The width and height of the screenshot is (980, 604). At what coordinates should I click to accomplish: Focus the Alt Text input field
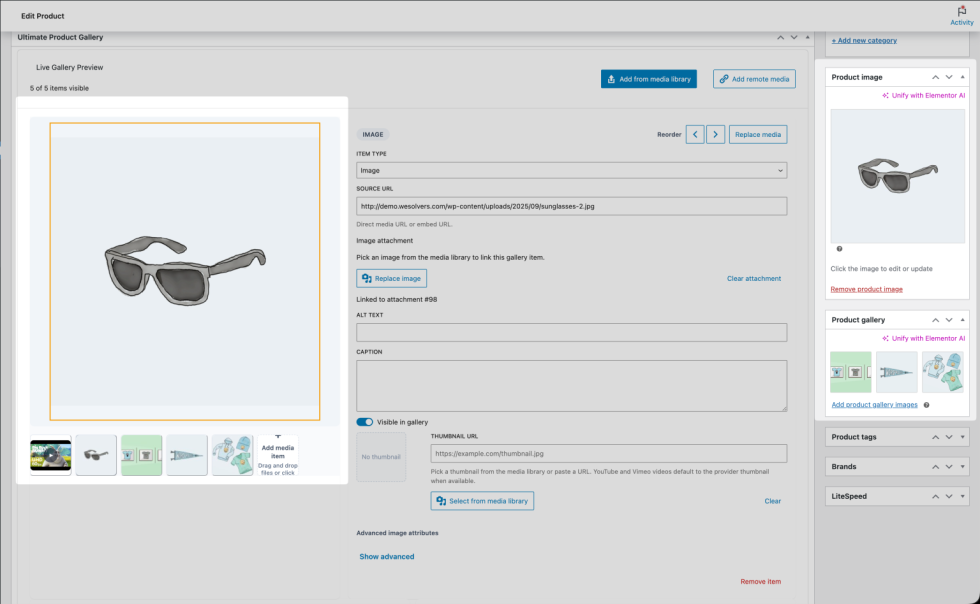[571, 333]
